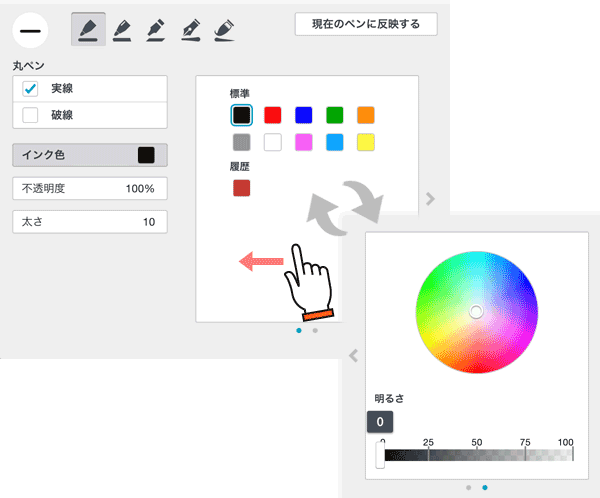Screen dimensions: 600x498
Task: Go to next color page arrow
Action: pos(430,199)
